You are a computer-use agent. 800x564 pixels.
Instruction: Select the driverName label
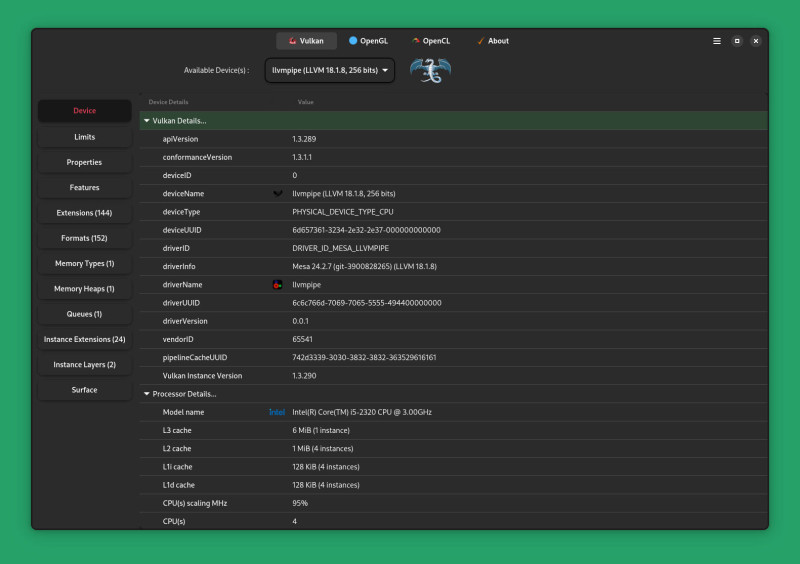(182, 285)
